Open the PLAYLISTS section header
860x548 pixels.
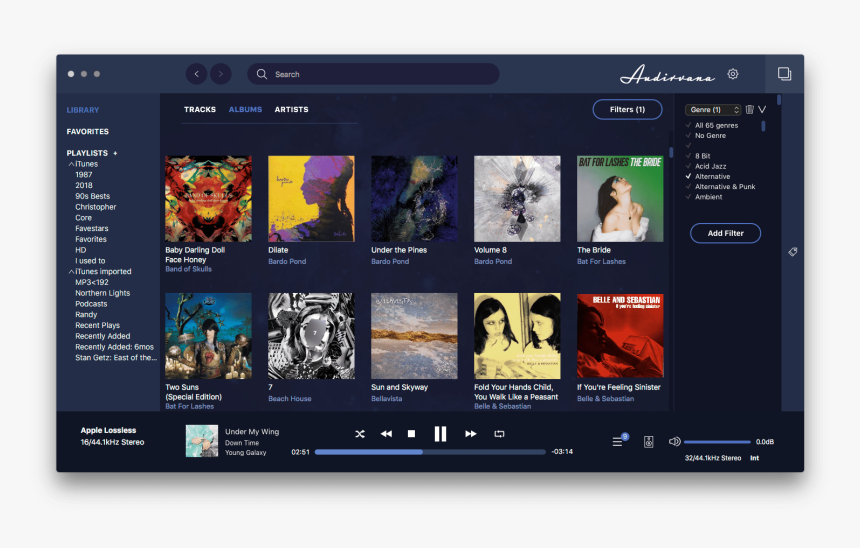(87, 153)
